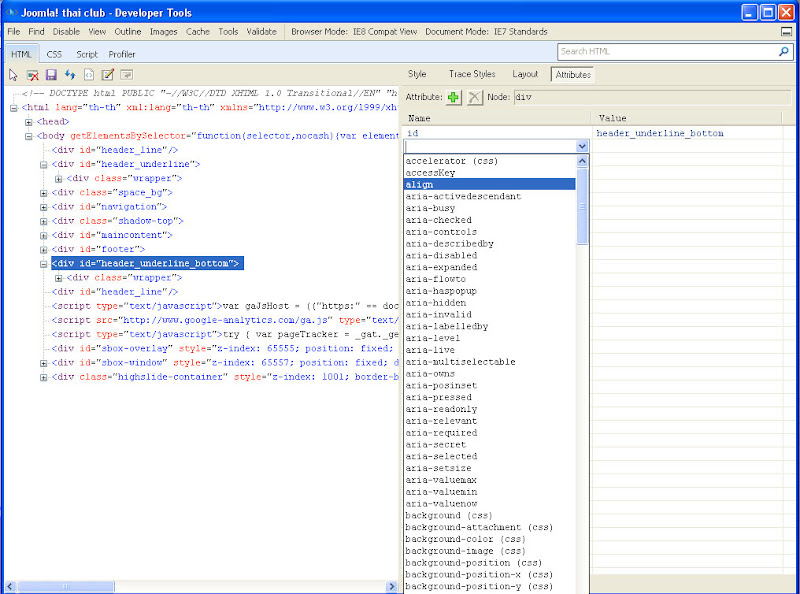Click the save HTML disk icon
Image resolution: width=800 pixels, height=594 pixels.
coord(51,75)
